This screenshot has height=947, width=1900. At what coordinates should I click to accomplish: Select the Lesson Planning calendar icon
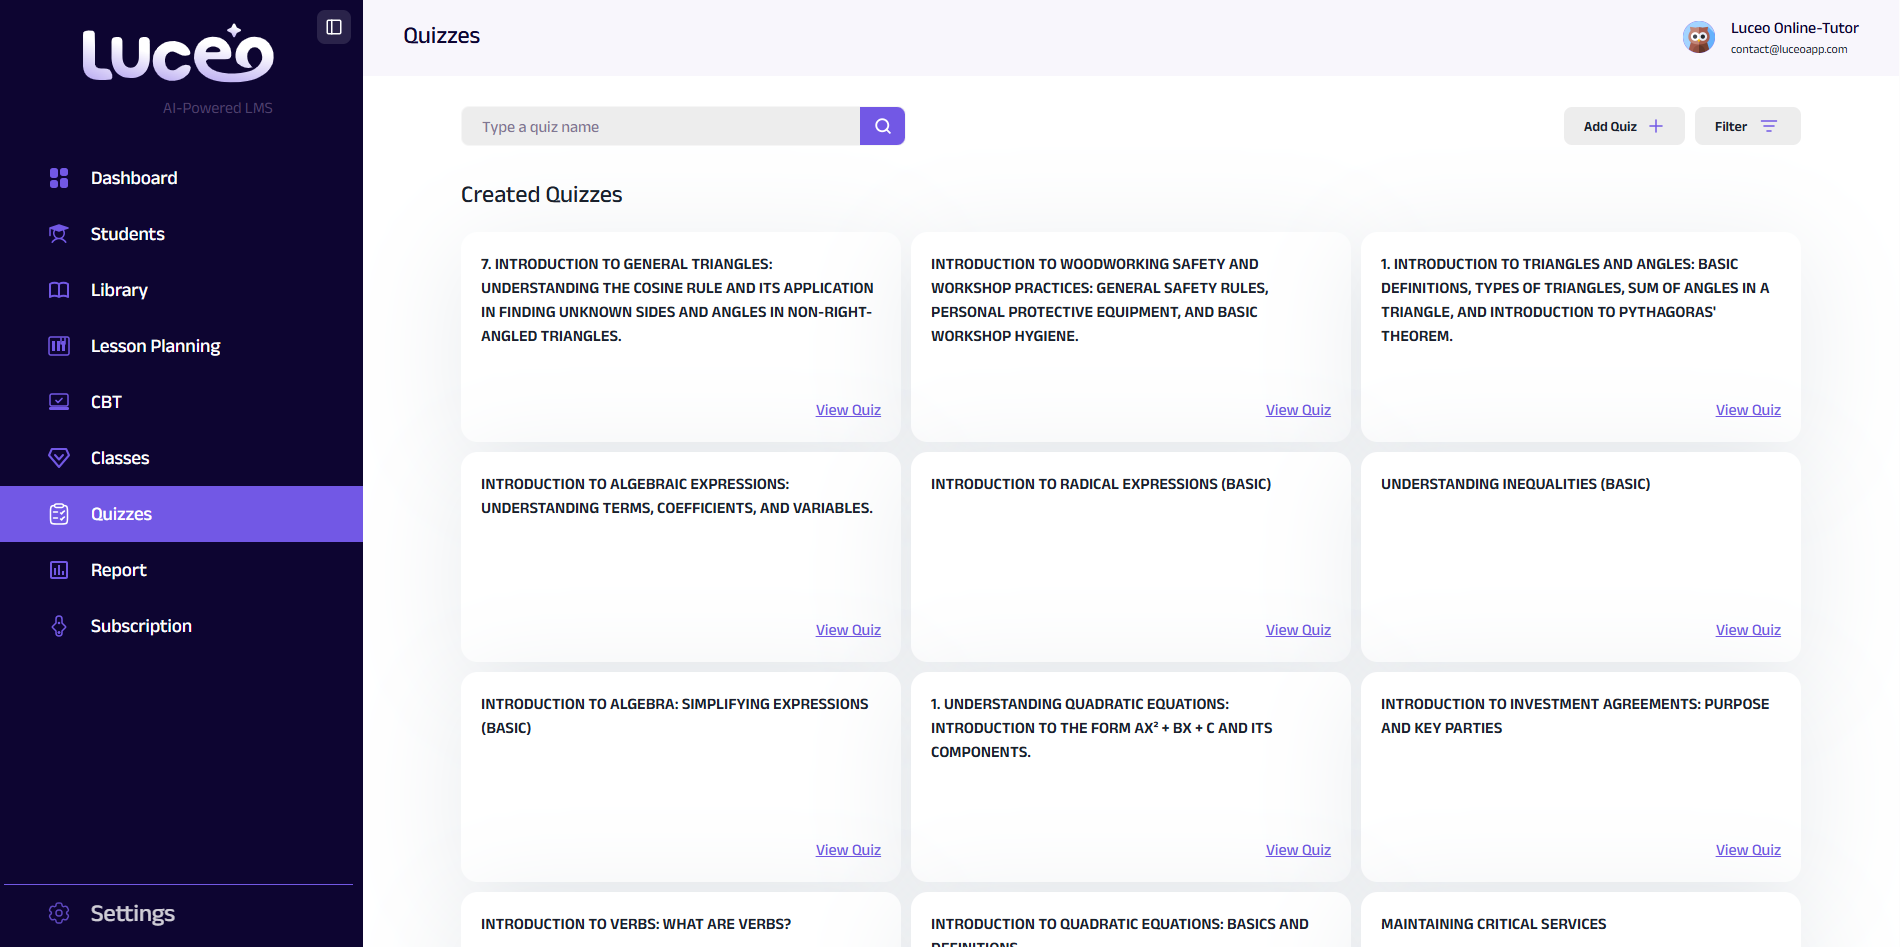click(59, 345)
